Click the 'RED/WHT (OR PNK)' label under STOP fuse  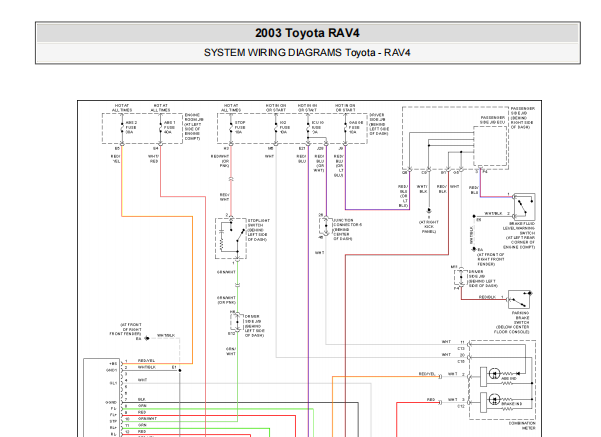[x=220, y=161]
